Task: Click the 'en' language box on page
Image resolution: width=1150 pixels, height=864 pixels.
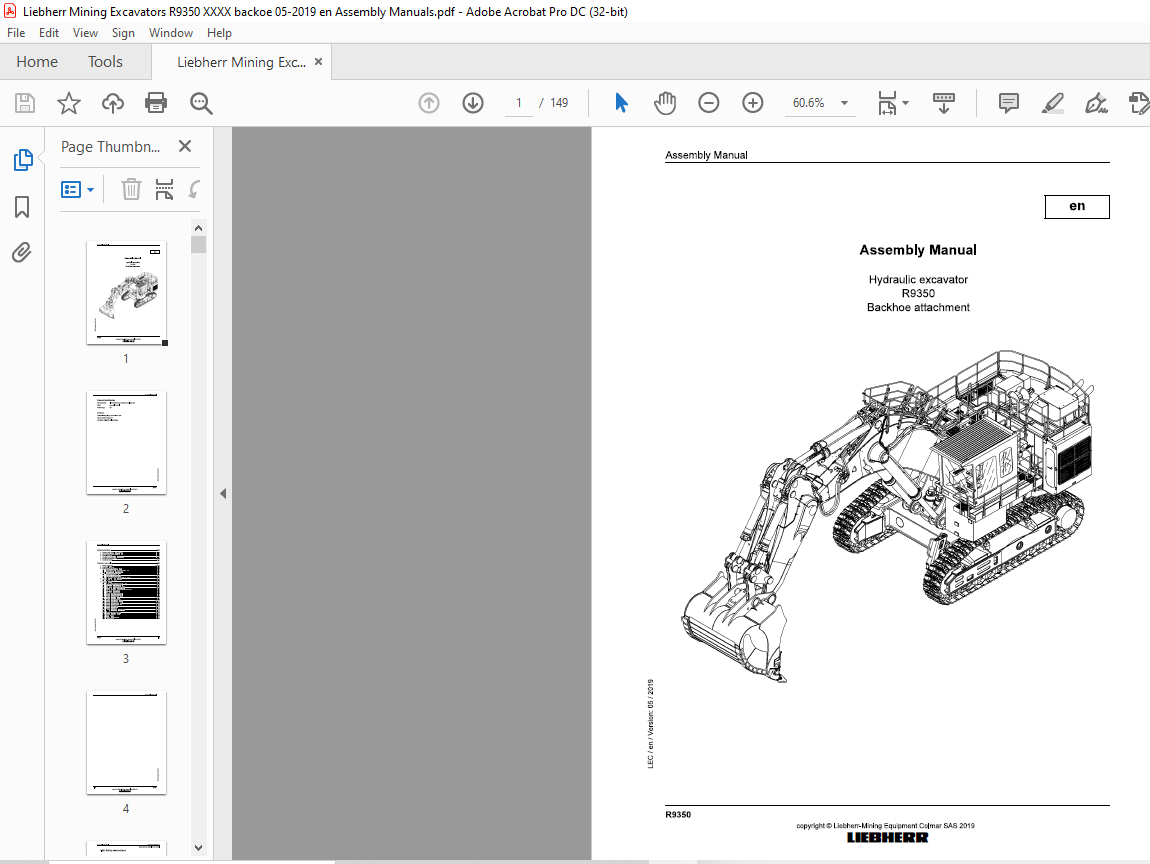Action: pyautogui.click(x=1077, y=206)
